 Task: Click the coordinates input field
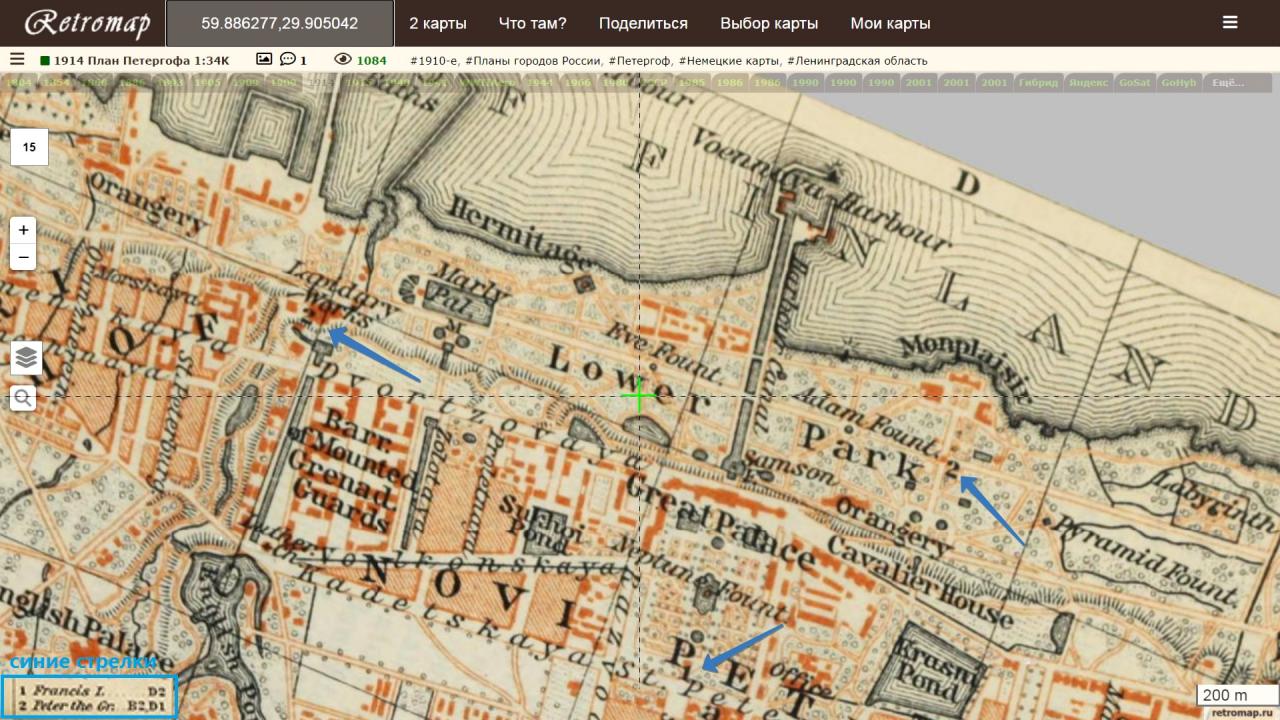click(280, 23)
